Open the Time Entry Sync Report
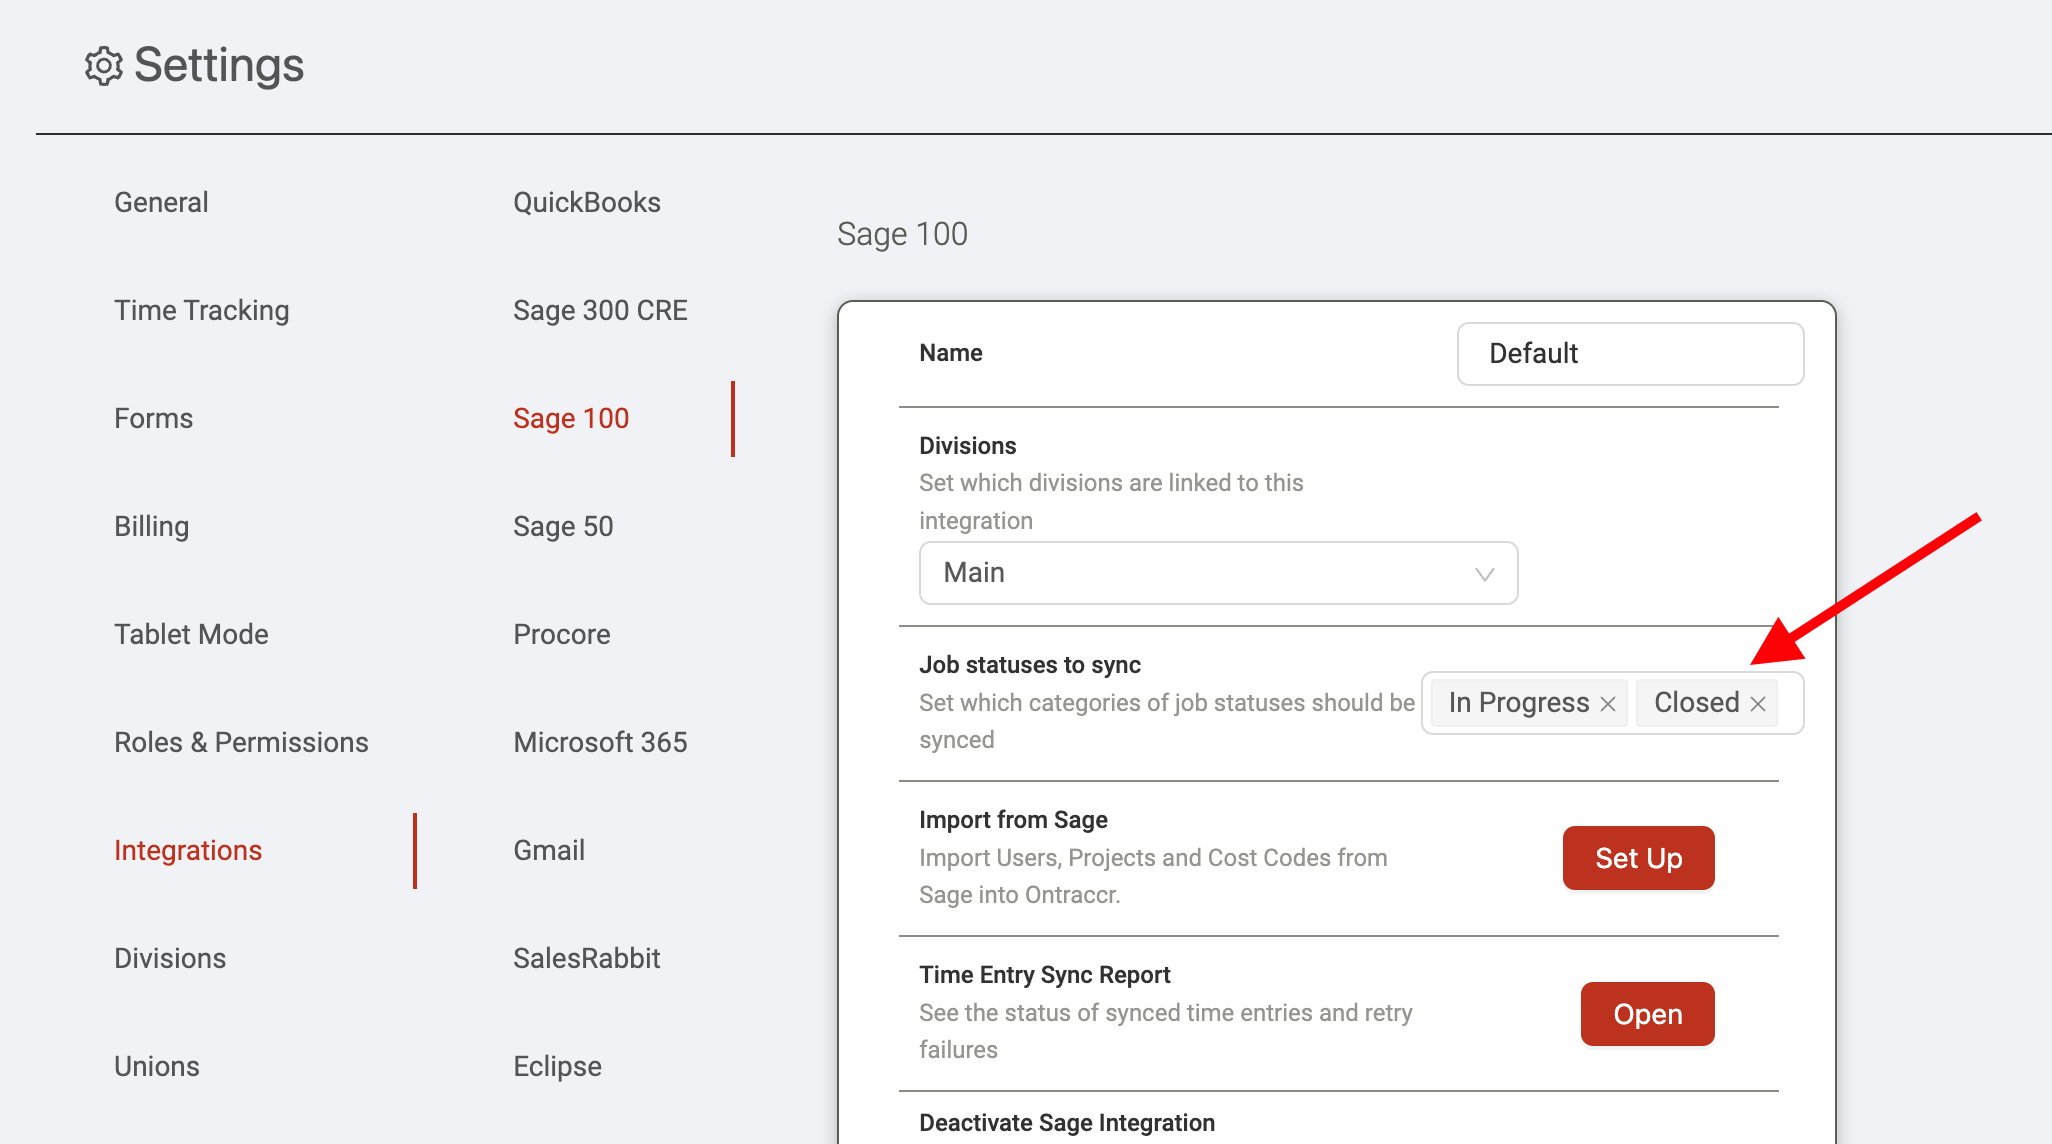2052x1144 pixels. pyautogui.click(x=1647, y=1014)
